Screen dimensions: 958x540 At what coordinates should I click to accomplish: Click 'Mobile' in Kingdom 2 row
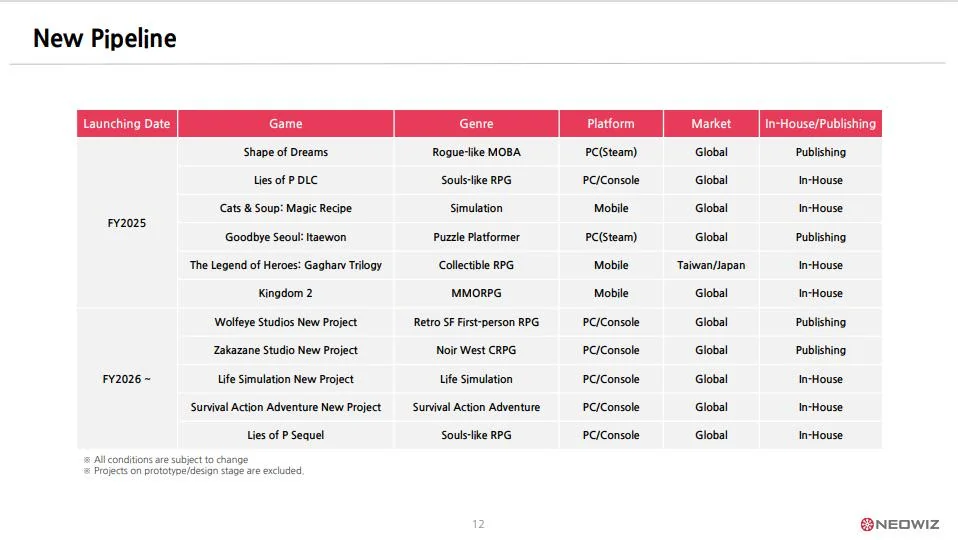coord(610,293)
